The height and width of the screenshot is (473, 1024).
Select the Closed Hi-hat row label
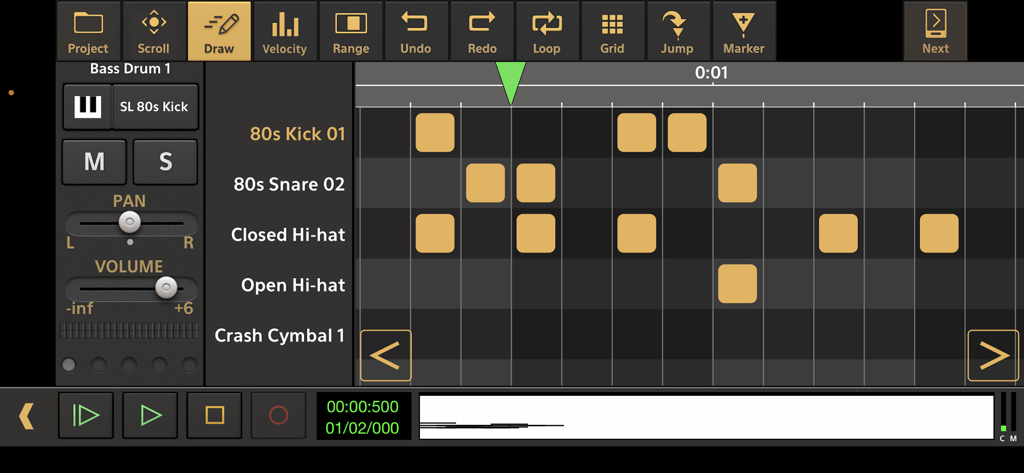288,235
